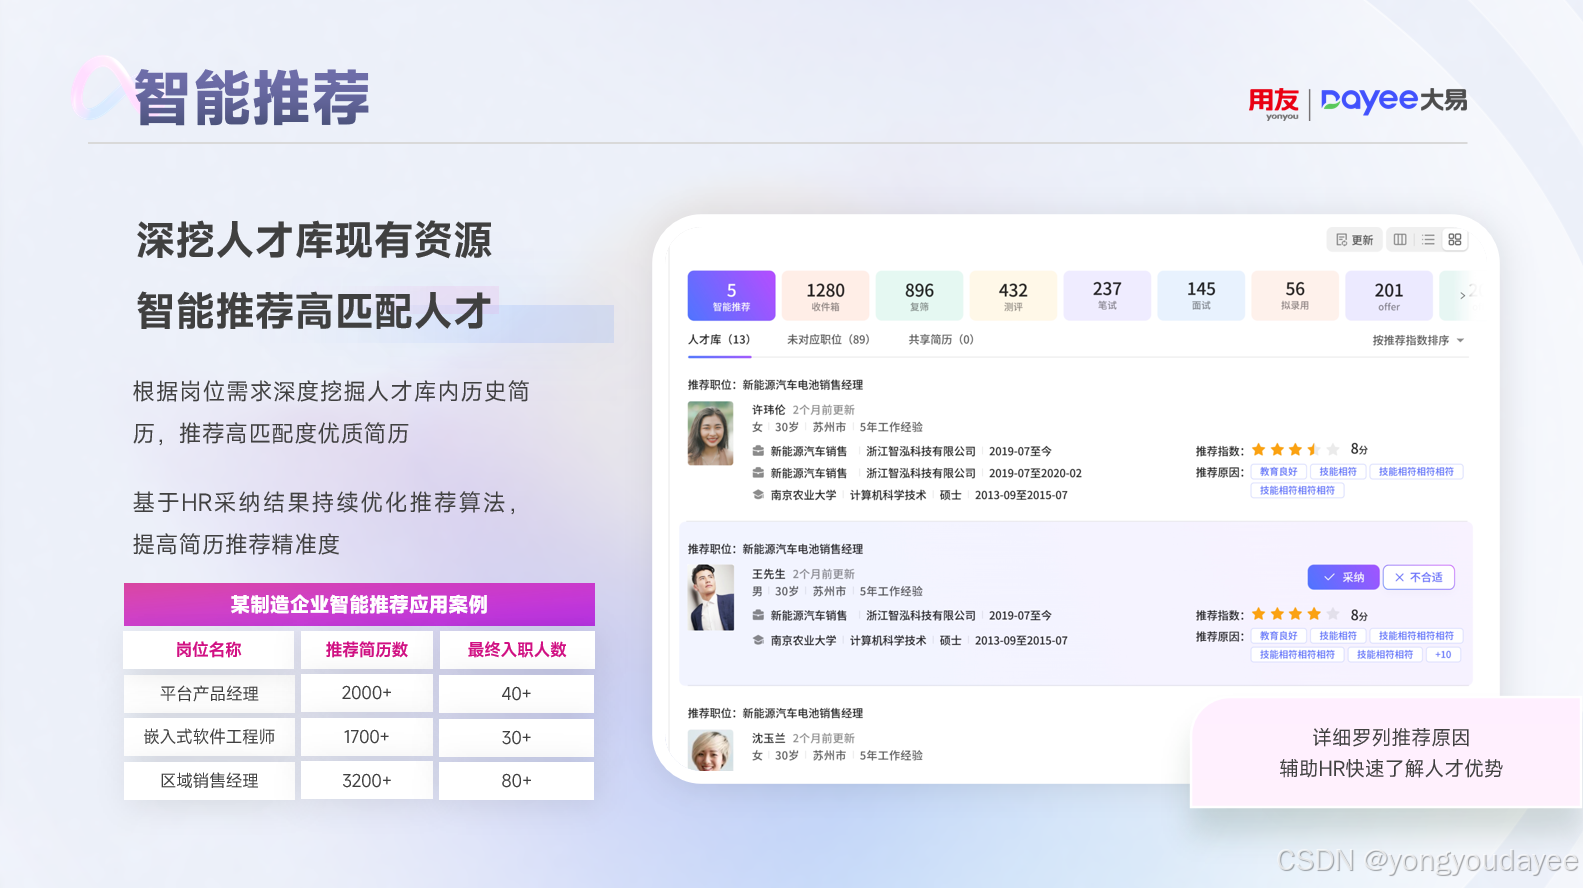This screenshot has height=888, width=1583.
Task: Select the 未对应职位 (89) tab
Action: coord(828,340)
